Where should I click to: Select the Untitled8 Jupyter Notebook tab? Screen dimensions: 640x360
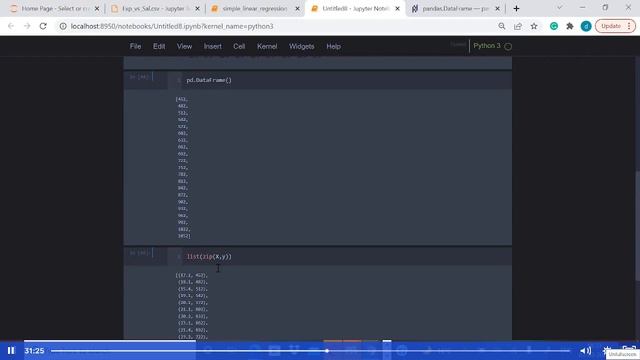pyautogui.click(x=355, y=8)
